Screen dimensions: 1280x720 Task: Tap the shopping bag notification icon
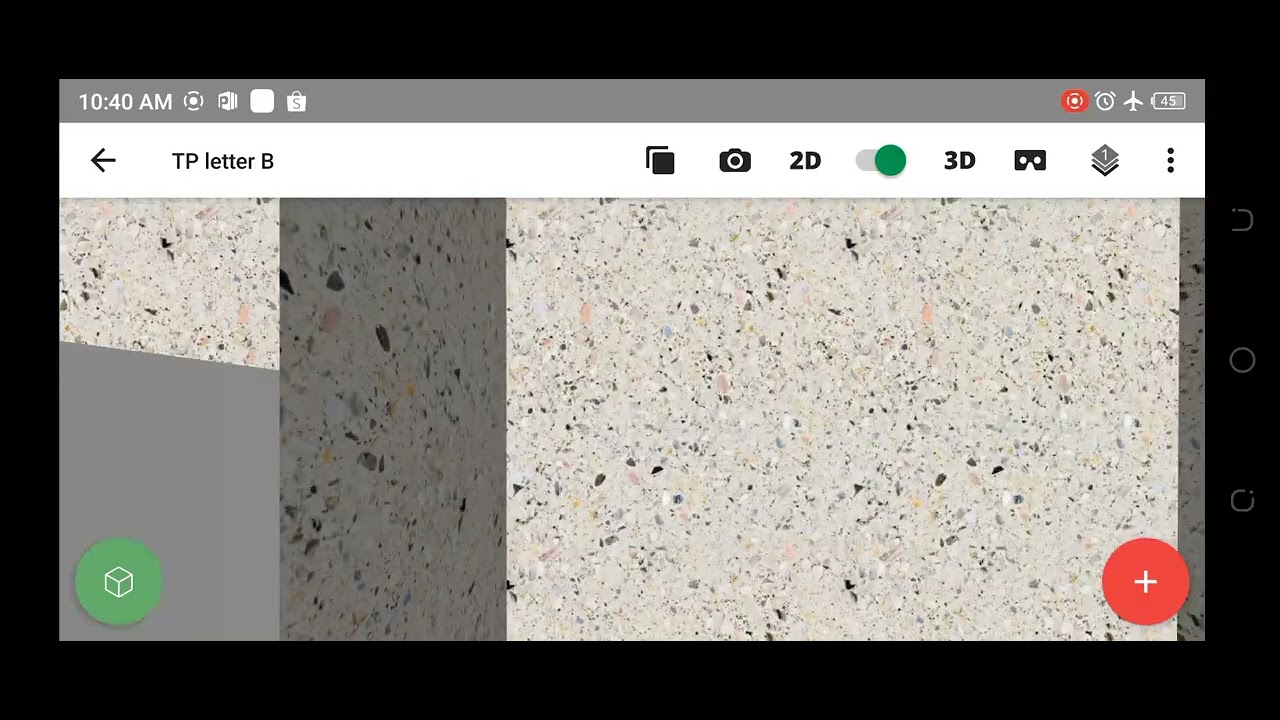(296, 101)
